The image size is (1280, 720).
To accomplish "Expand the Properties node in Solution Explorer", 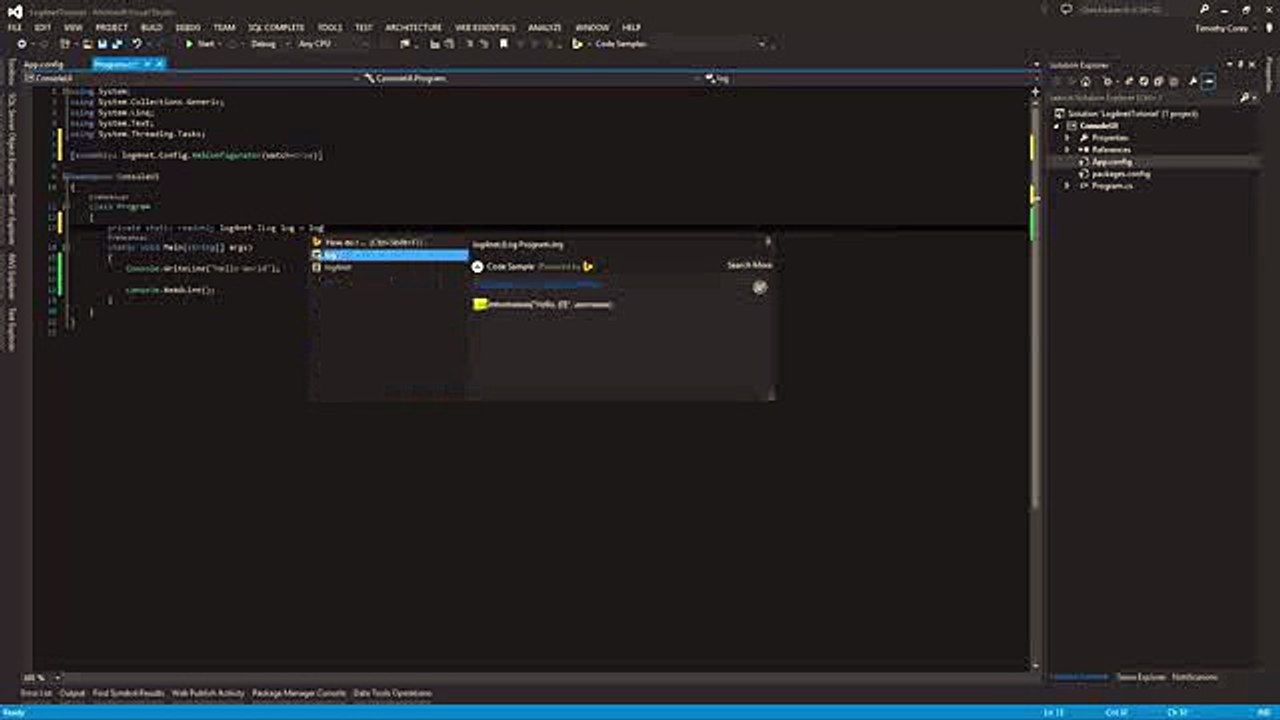I will coord(1067,138).
